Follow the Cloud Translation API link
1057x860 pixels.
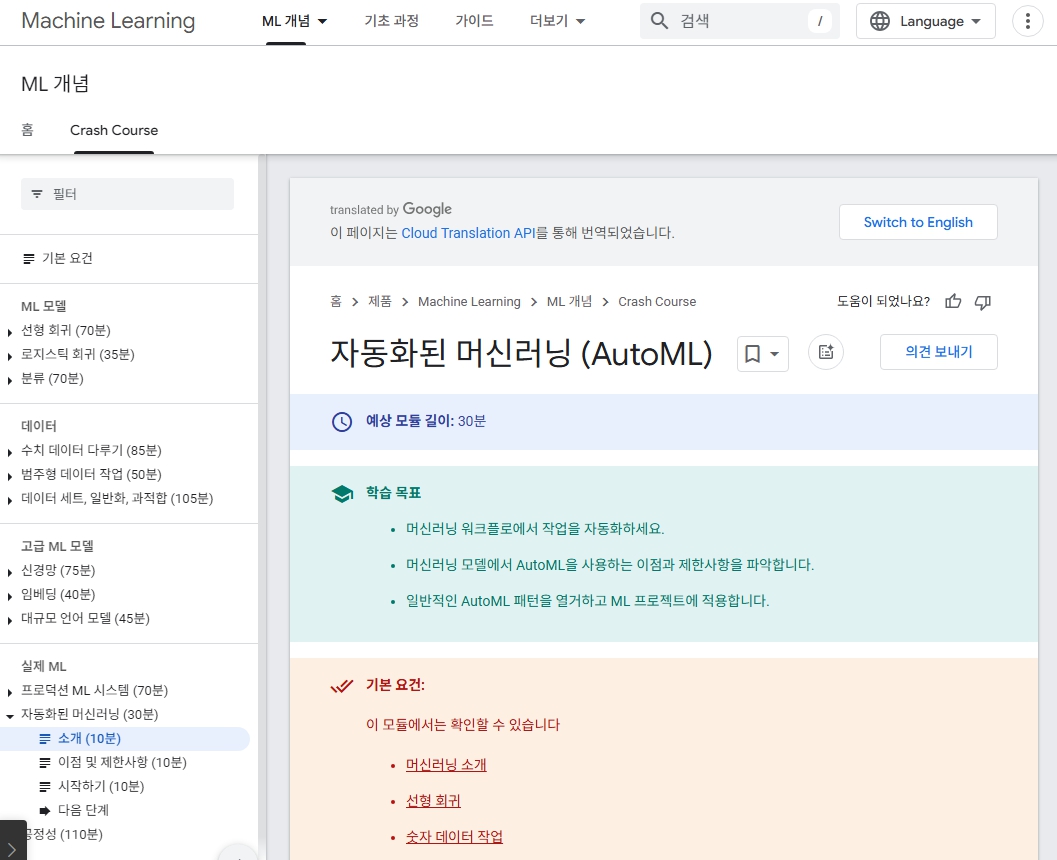468,233
